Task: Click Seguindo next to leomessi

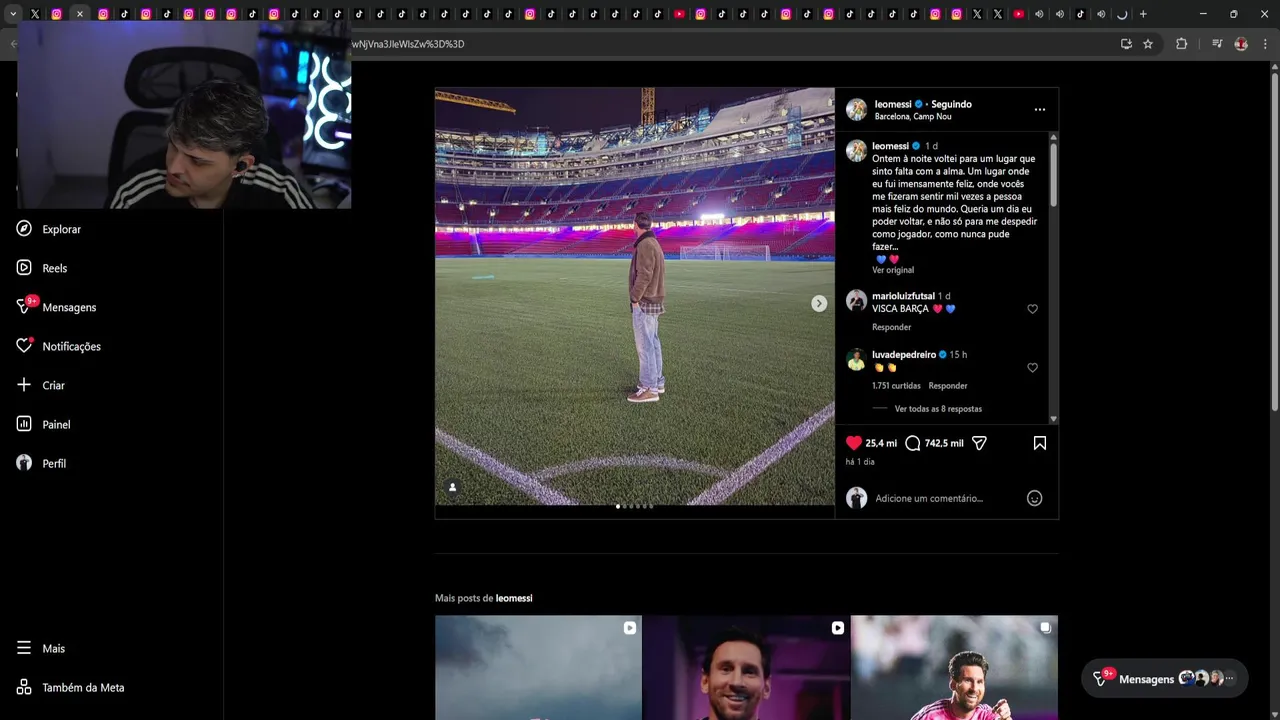Action: (951, 104)
